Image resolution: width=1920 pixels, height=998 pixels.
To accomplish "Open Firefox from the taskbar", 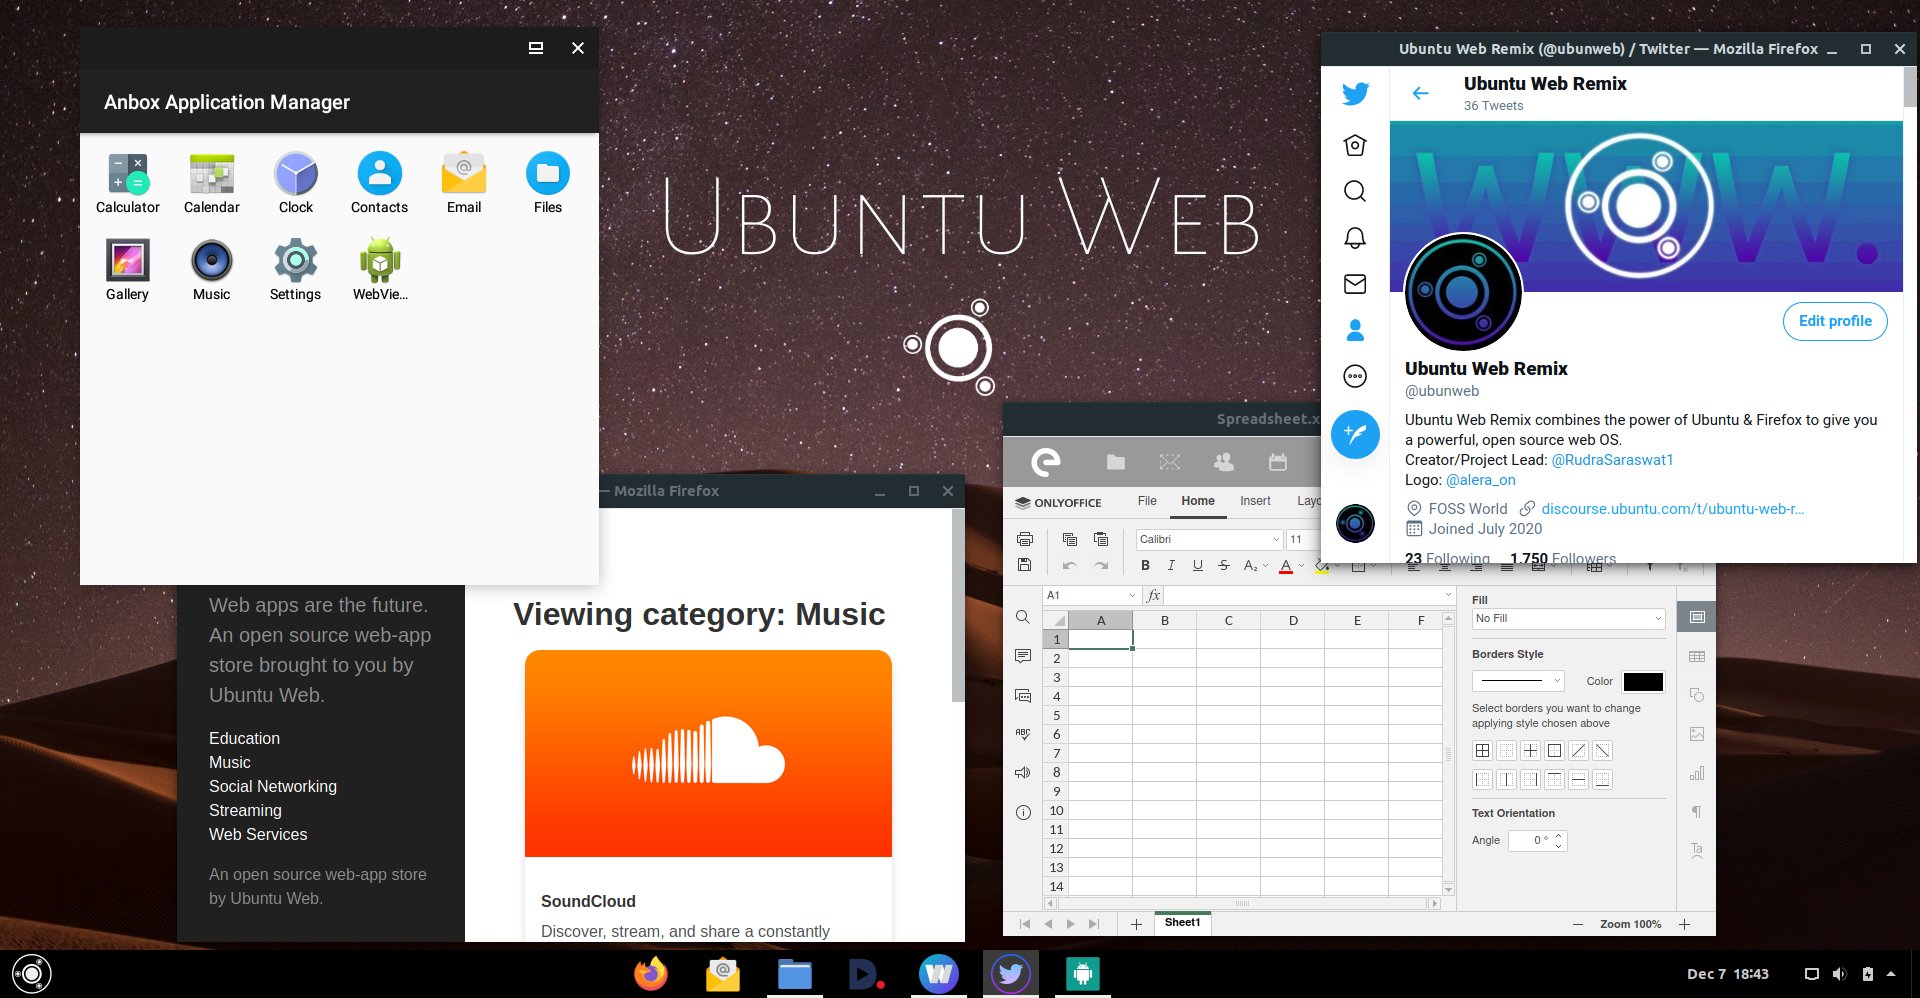I will click(651, 973).
